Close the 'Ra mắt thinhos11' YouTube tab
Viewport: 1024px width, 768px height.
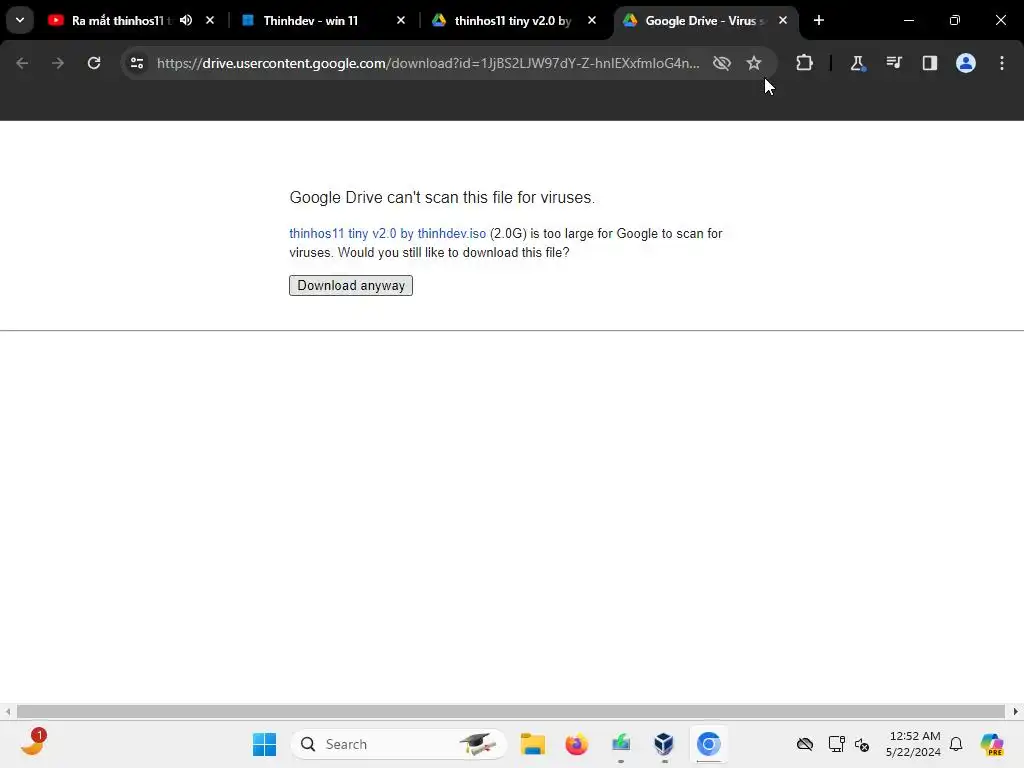coord(210,20)
